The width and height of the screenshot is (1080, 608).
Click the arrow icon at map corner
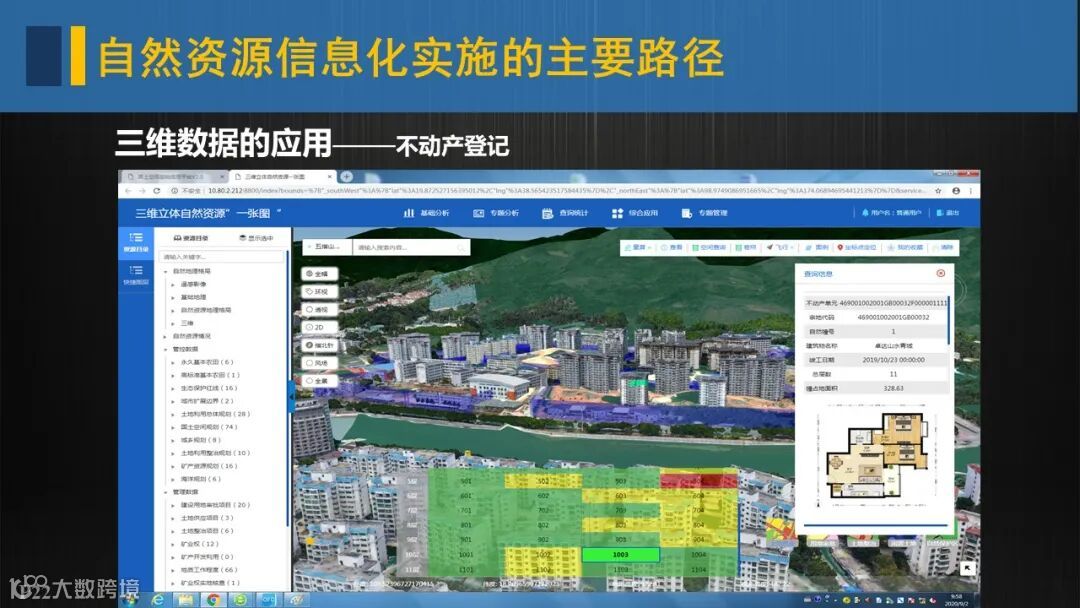968,568
